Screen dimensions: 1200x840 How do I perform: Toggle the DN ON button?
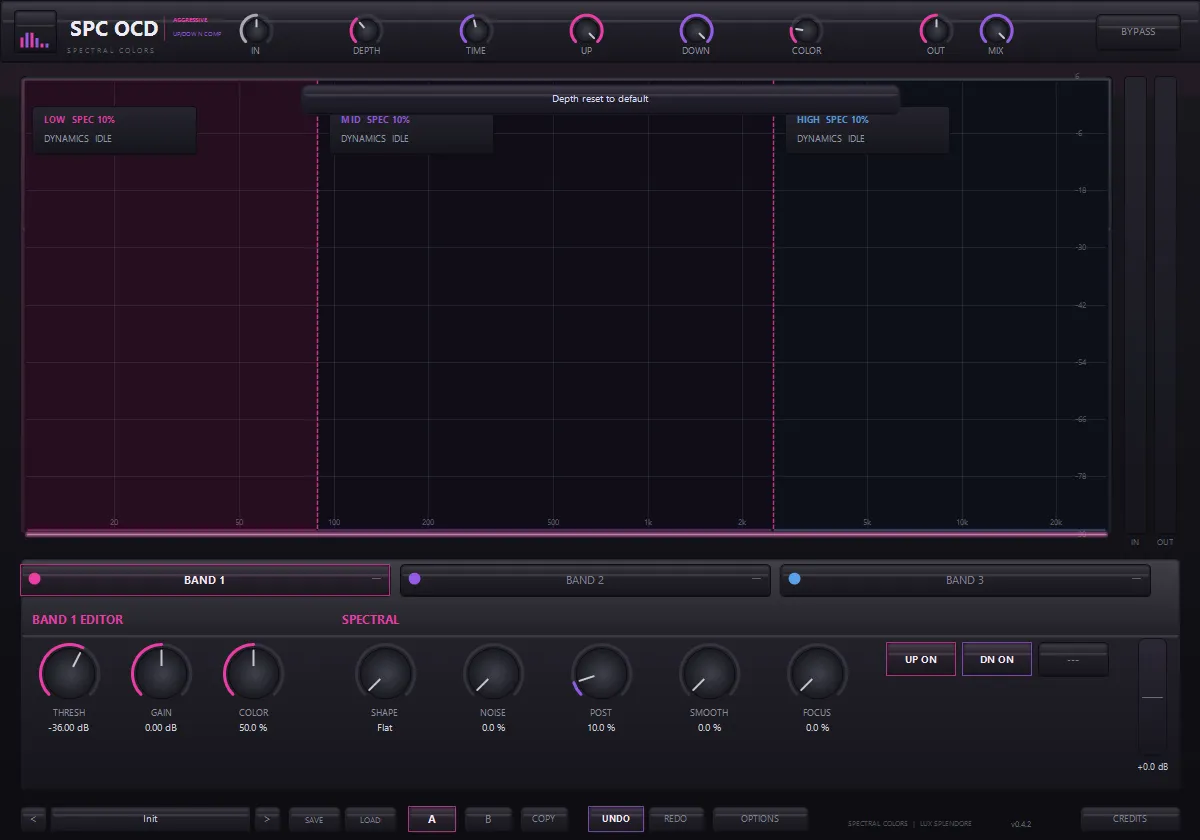pos(997,659)
